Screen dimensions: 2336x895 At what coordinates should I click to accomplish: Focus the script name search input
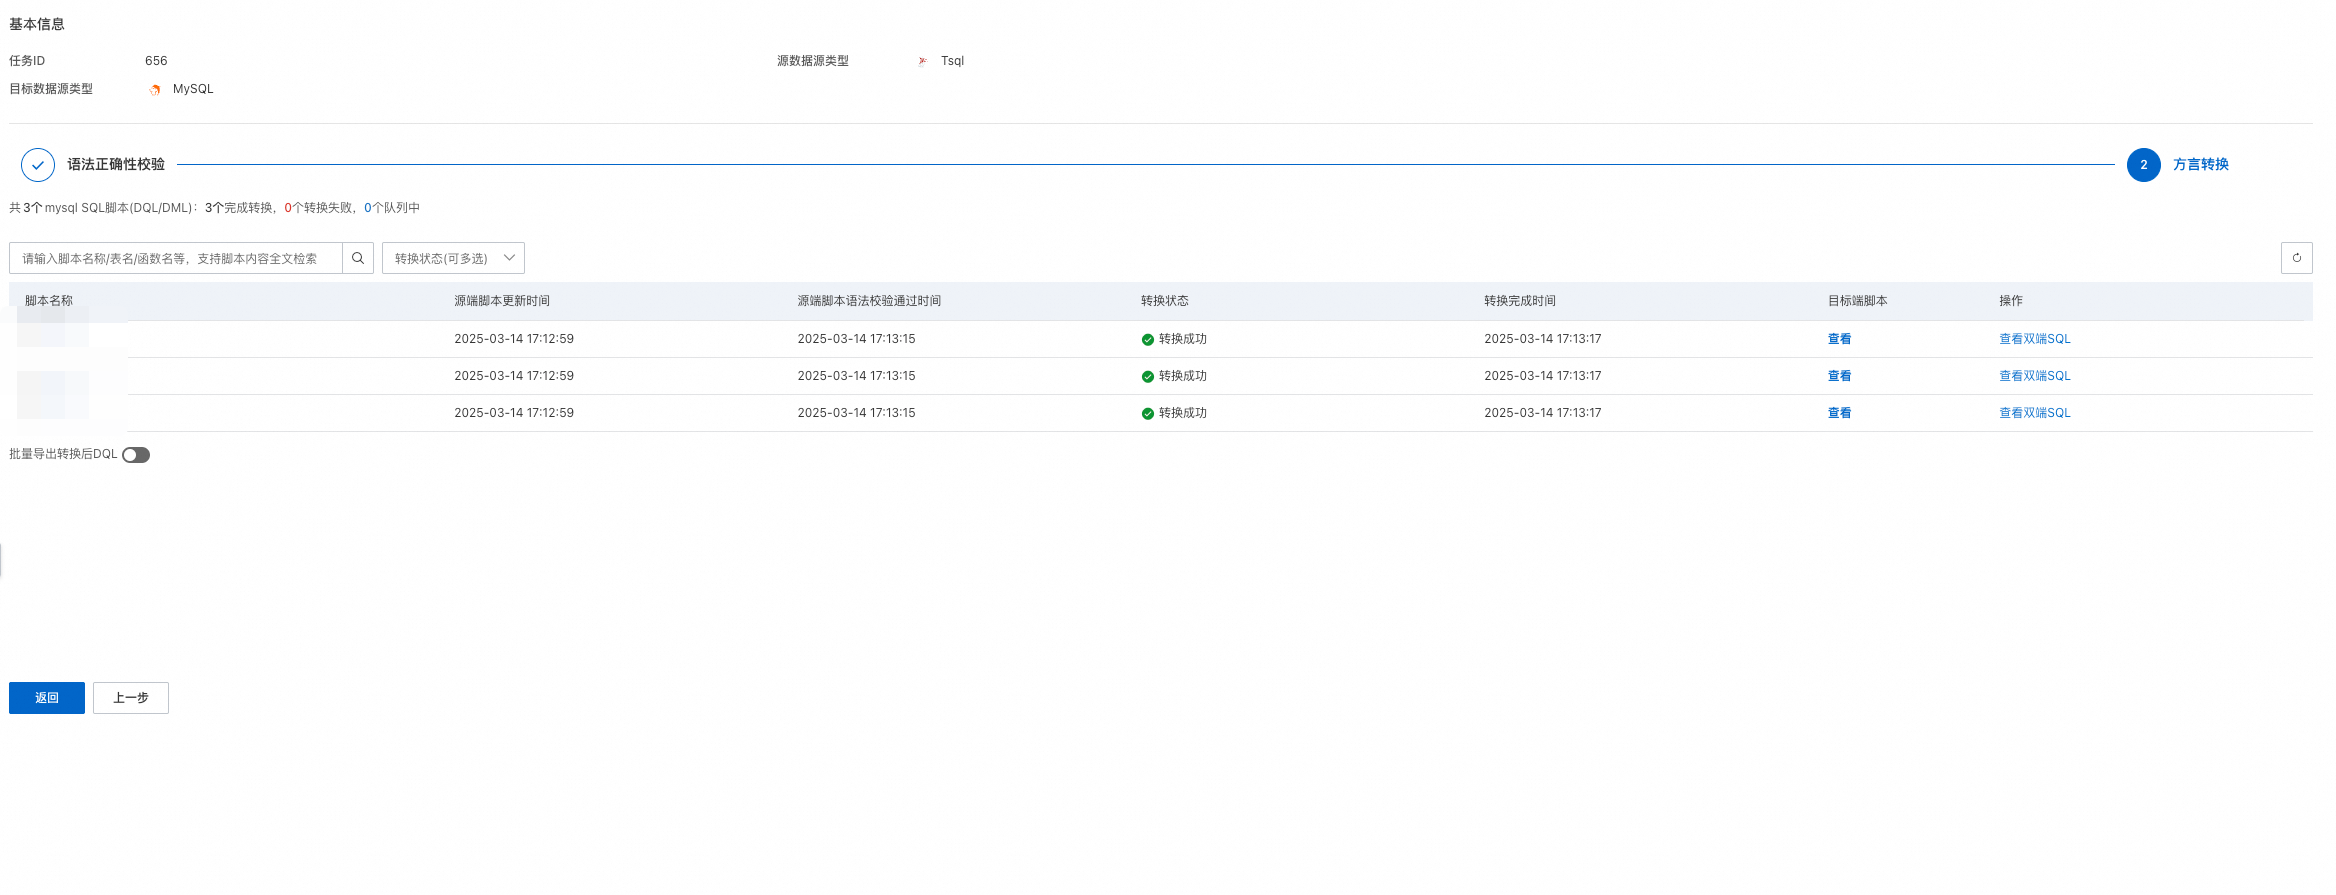[x=176, y=258]
